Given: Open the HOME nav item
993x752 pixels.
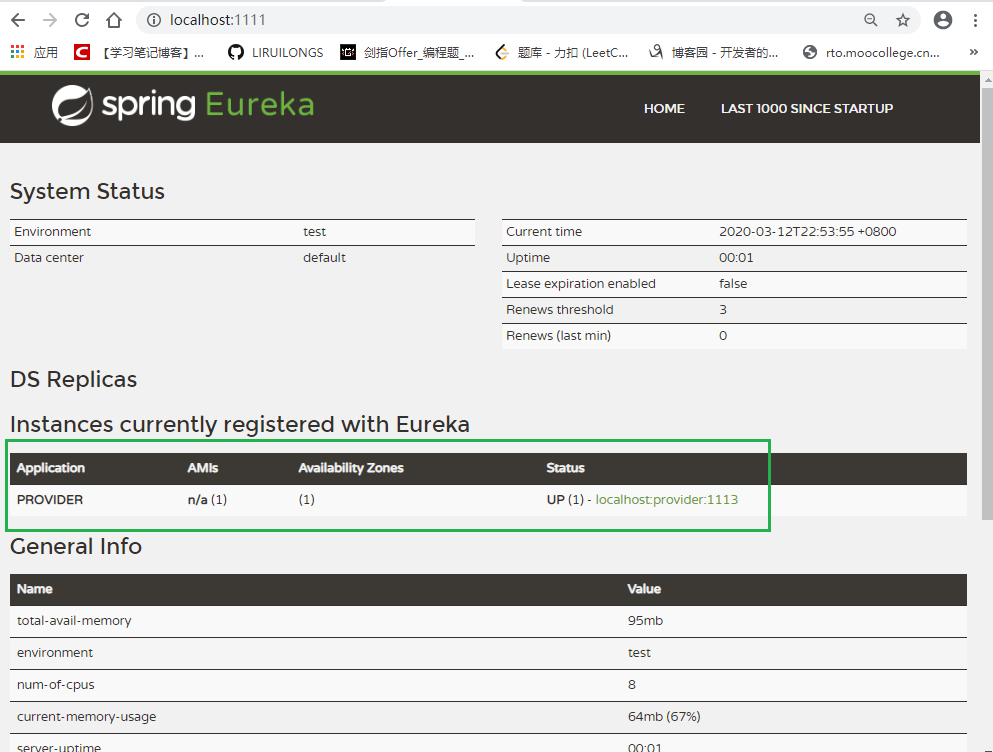Looking at the screenshot, I should [664, 108].
